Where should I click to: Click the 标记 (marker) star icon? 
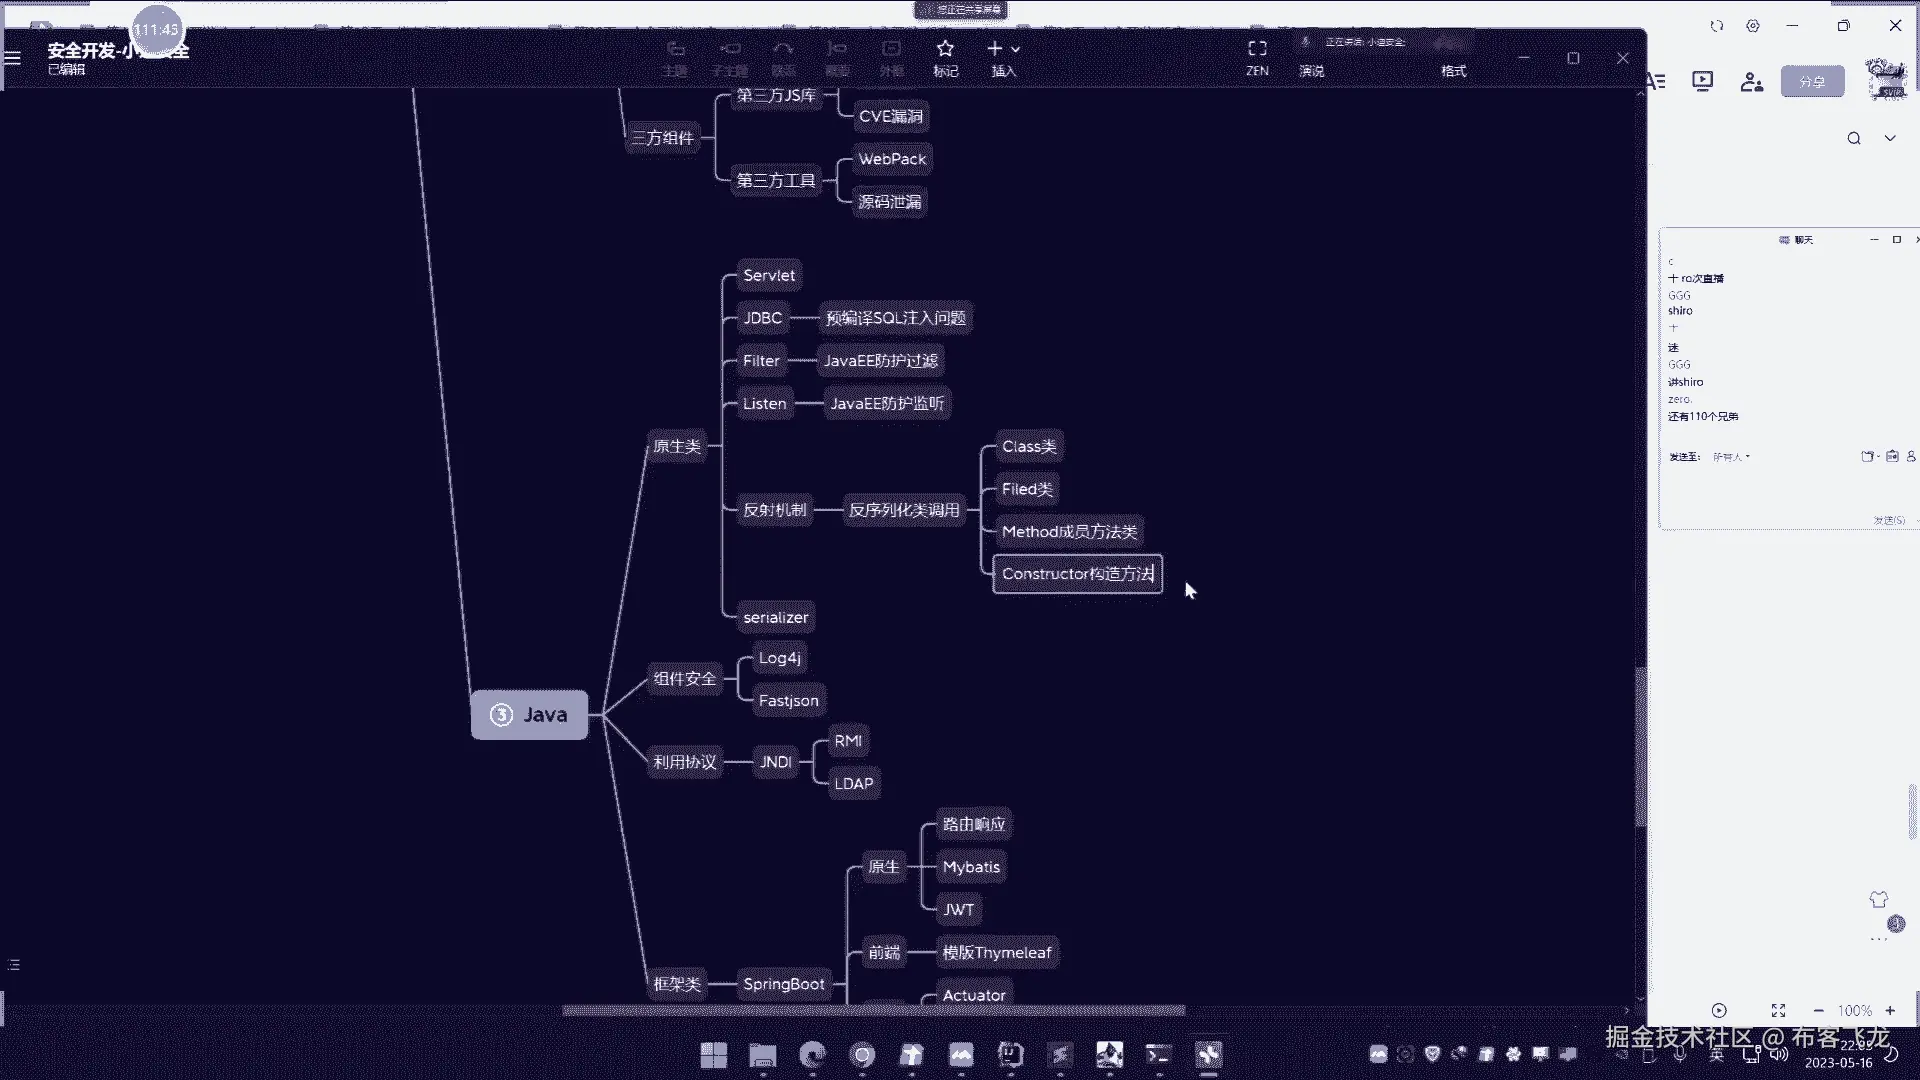pos(945,49)
